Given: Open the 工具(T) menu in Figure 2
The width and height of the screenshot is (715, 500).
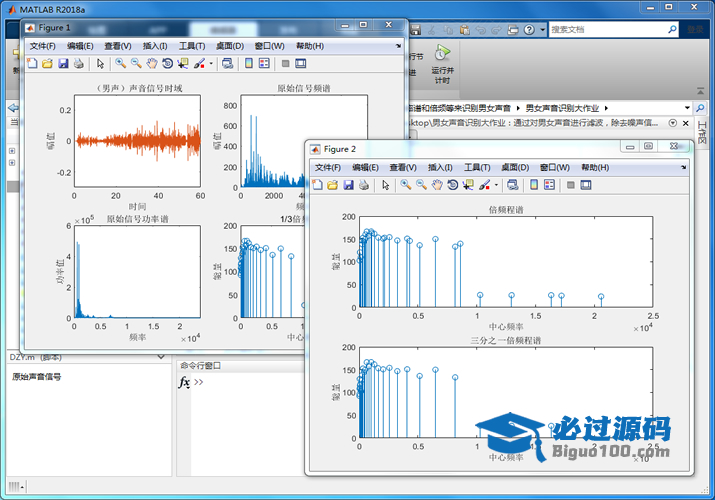Looking at the screenshot, I should (x=477, y=167).
